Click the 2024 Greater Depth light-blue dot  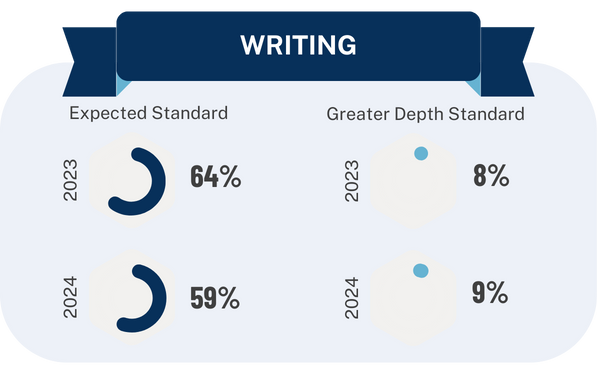click(421, 271)
